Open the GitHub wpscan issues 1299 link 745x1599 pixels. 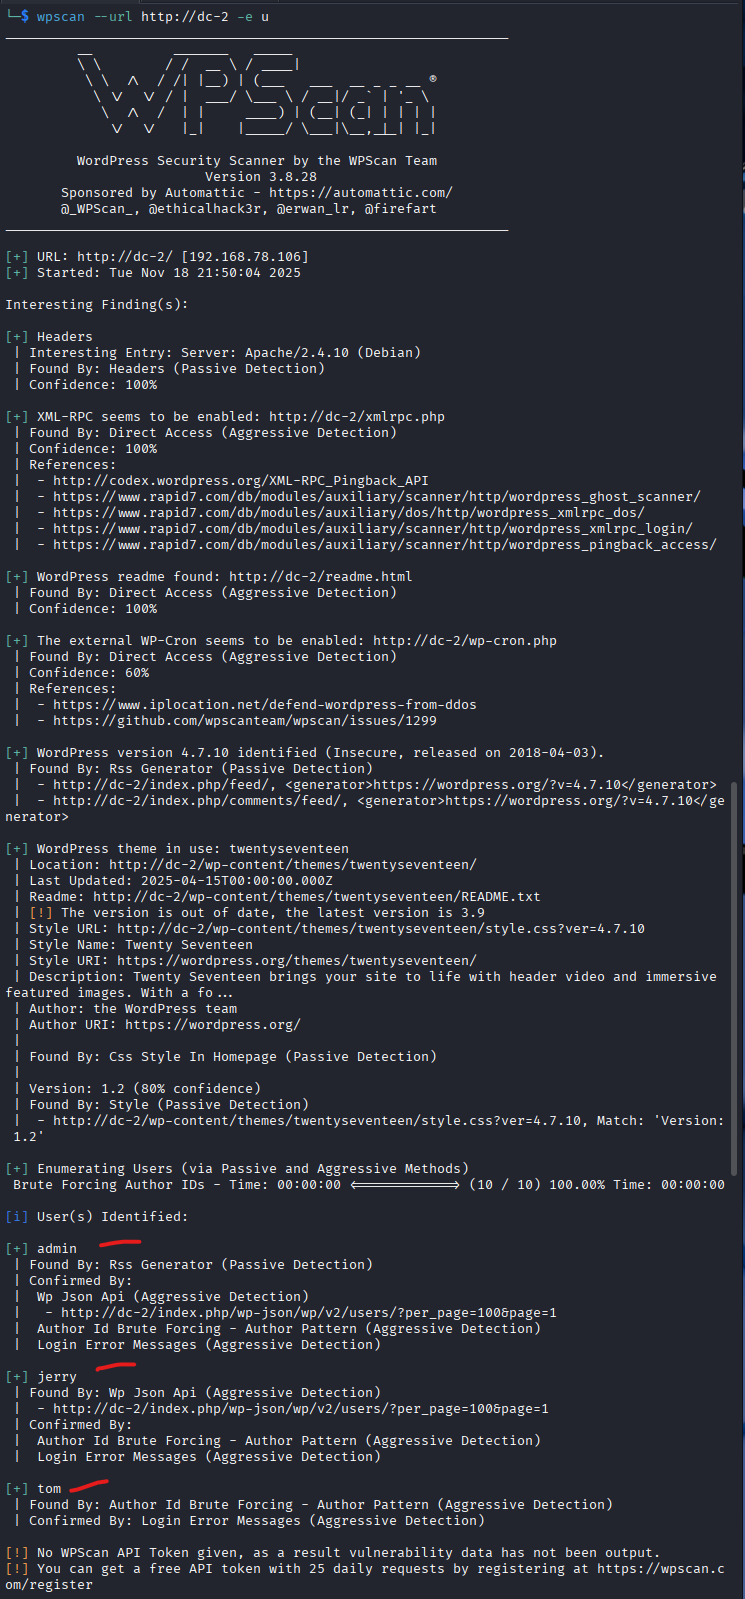(x=244, y=721)
